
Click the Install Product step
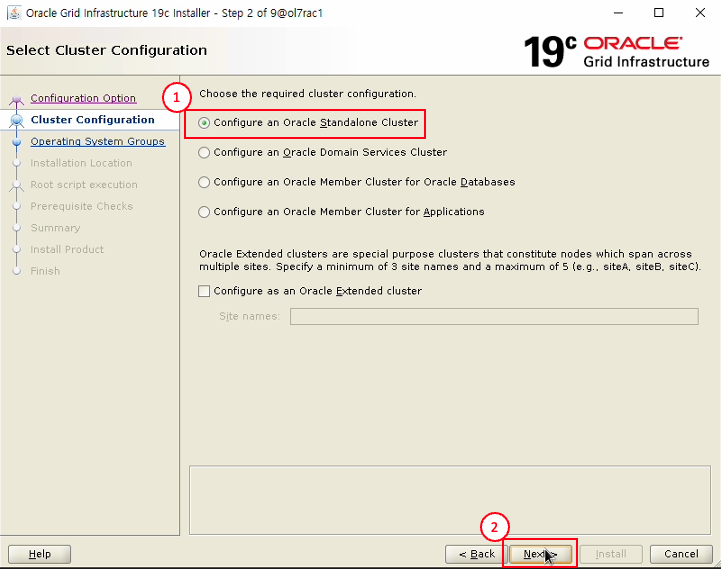tap(67, 249)
